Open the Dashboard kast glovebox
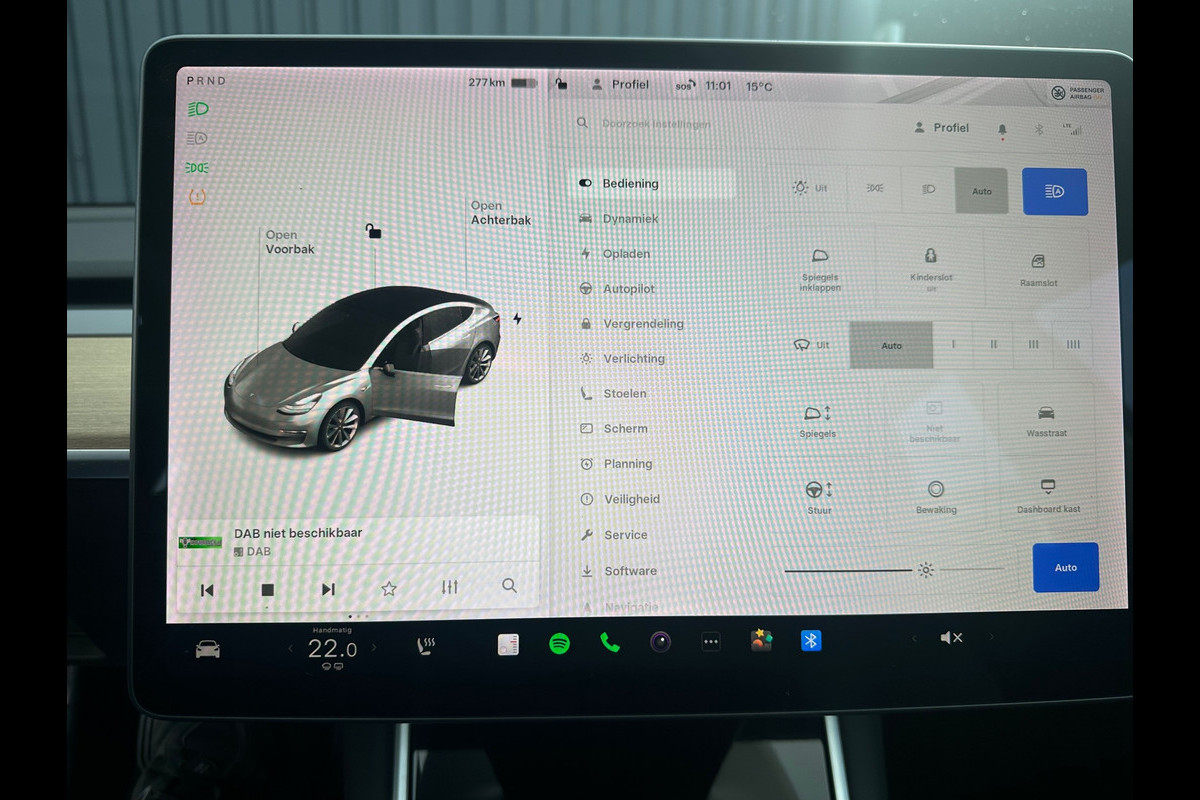The image size is (1200, 800). point(1048,496)
